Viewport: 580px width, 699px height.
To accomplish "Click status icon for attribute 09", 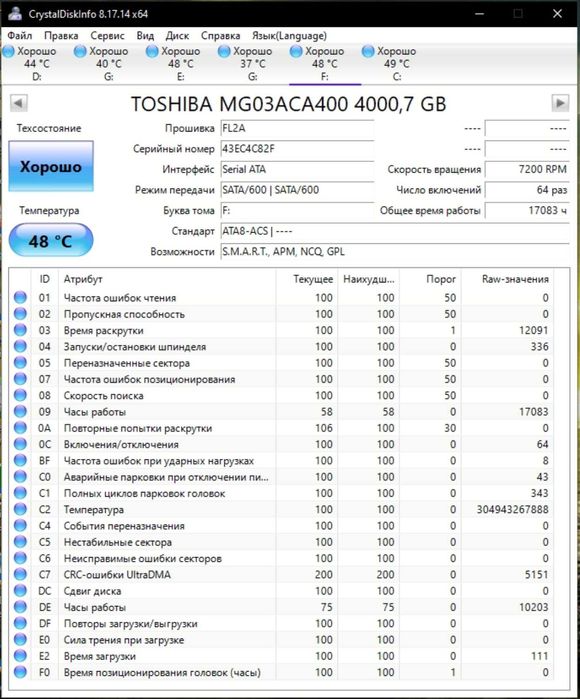I will click(20, 411).
